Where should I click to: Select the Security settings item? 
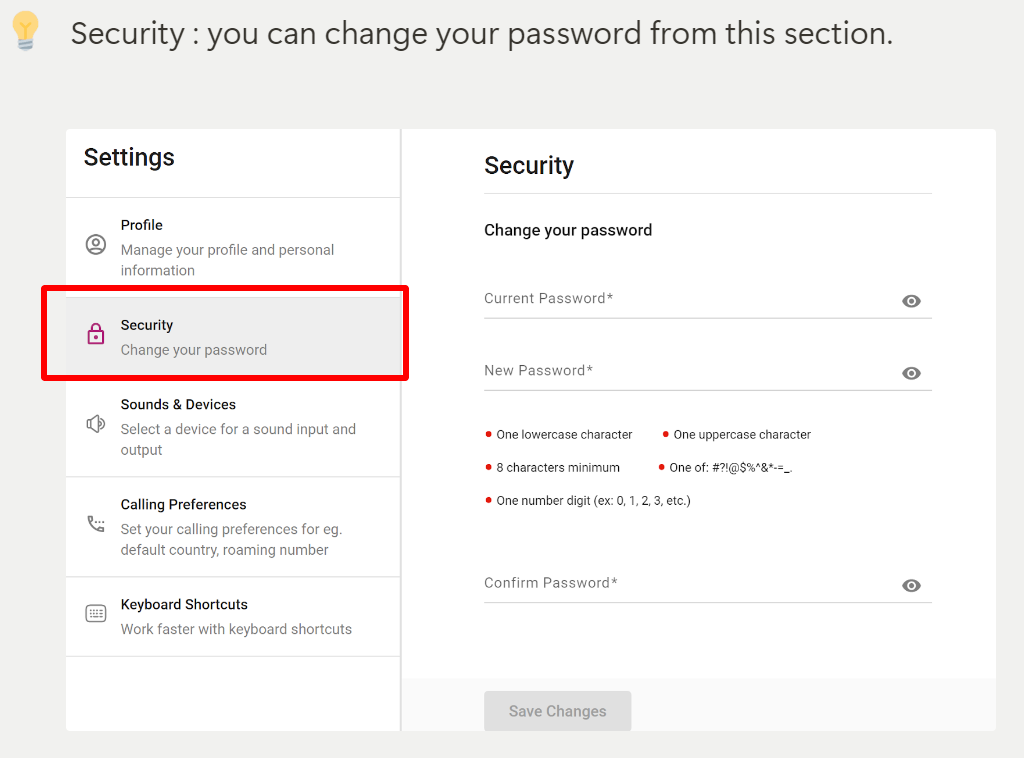tap(233, 337)
